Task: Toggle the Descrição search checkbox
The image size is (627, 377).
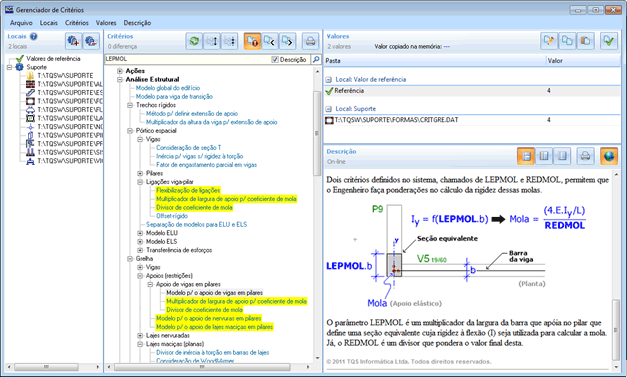Action: (275, 60)
